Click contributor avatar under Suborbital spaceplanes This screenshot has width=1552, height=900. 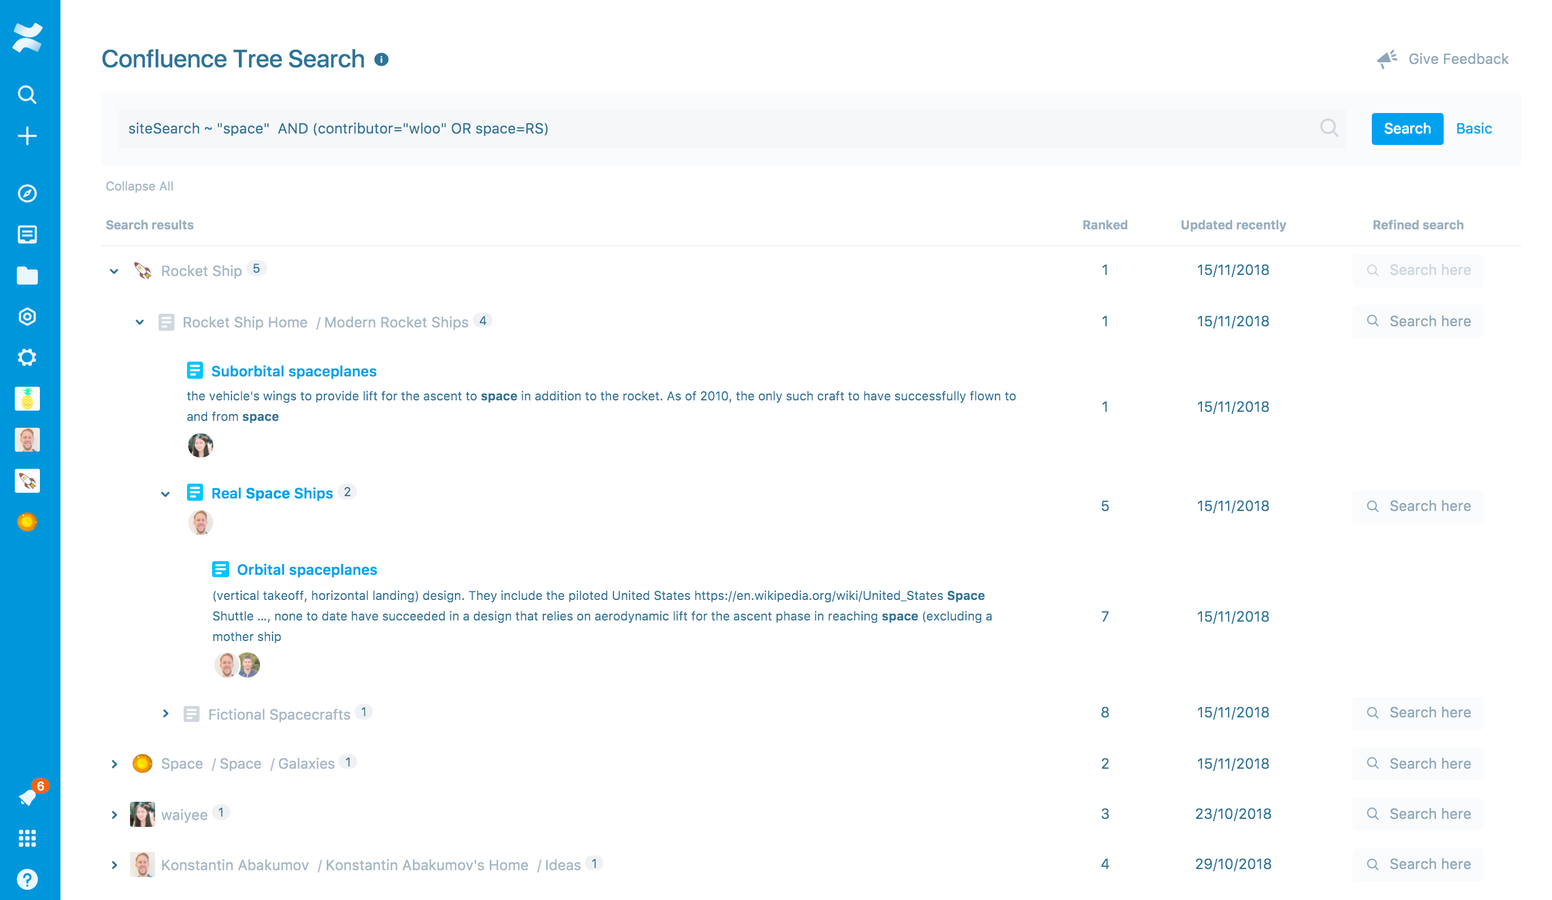tap(200, 445)
